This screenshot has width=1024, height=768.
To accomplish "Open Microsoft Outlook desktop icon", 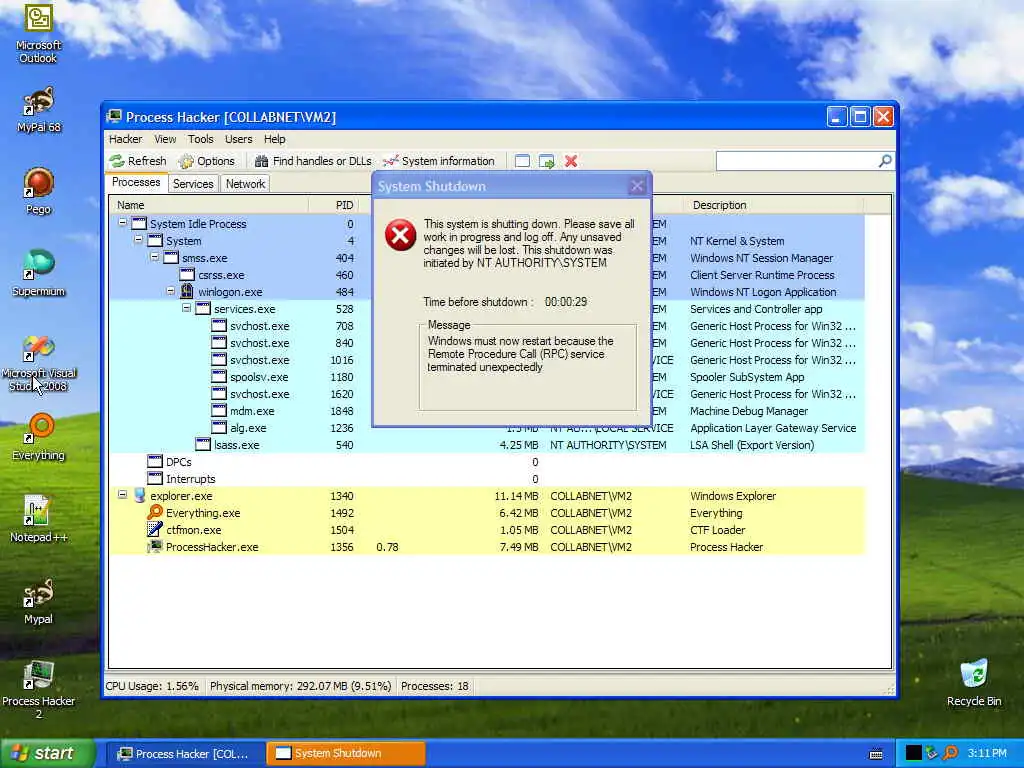I will [39, 33].
